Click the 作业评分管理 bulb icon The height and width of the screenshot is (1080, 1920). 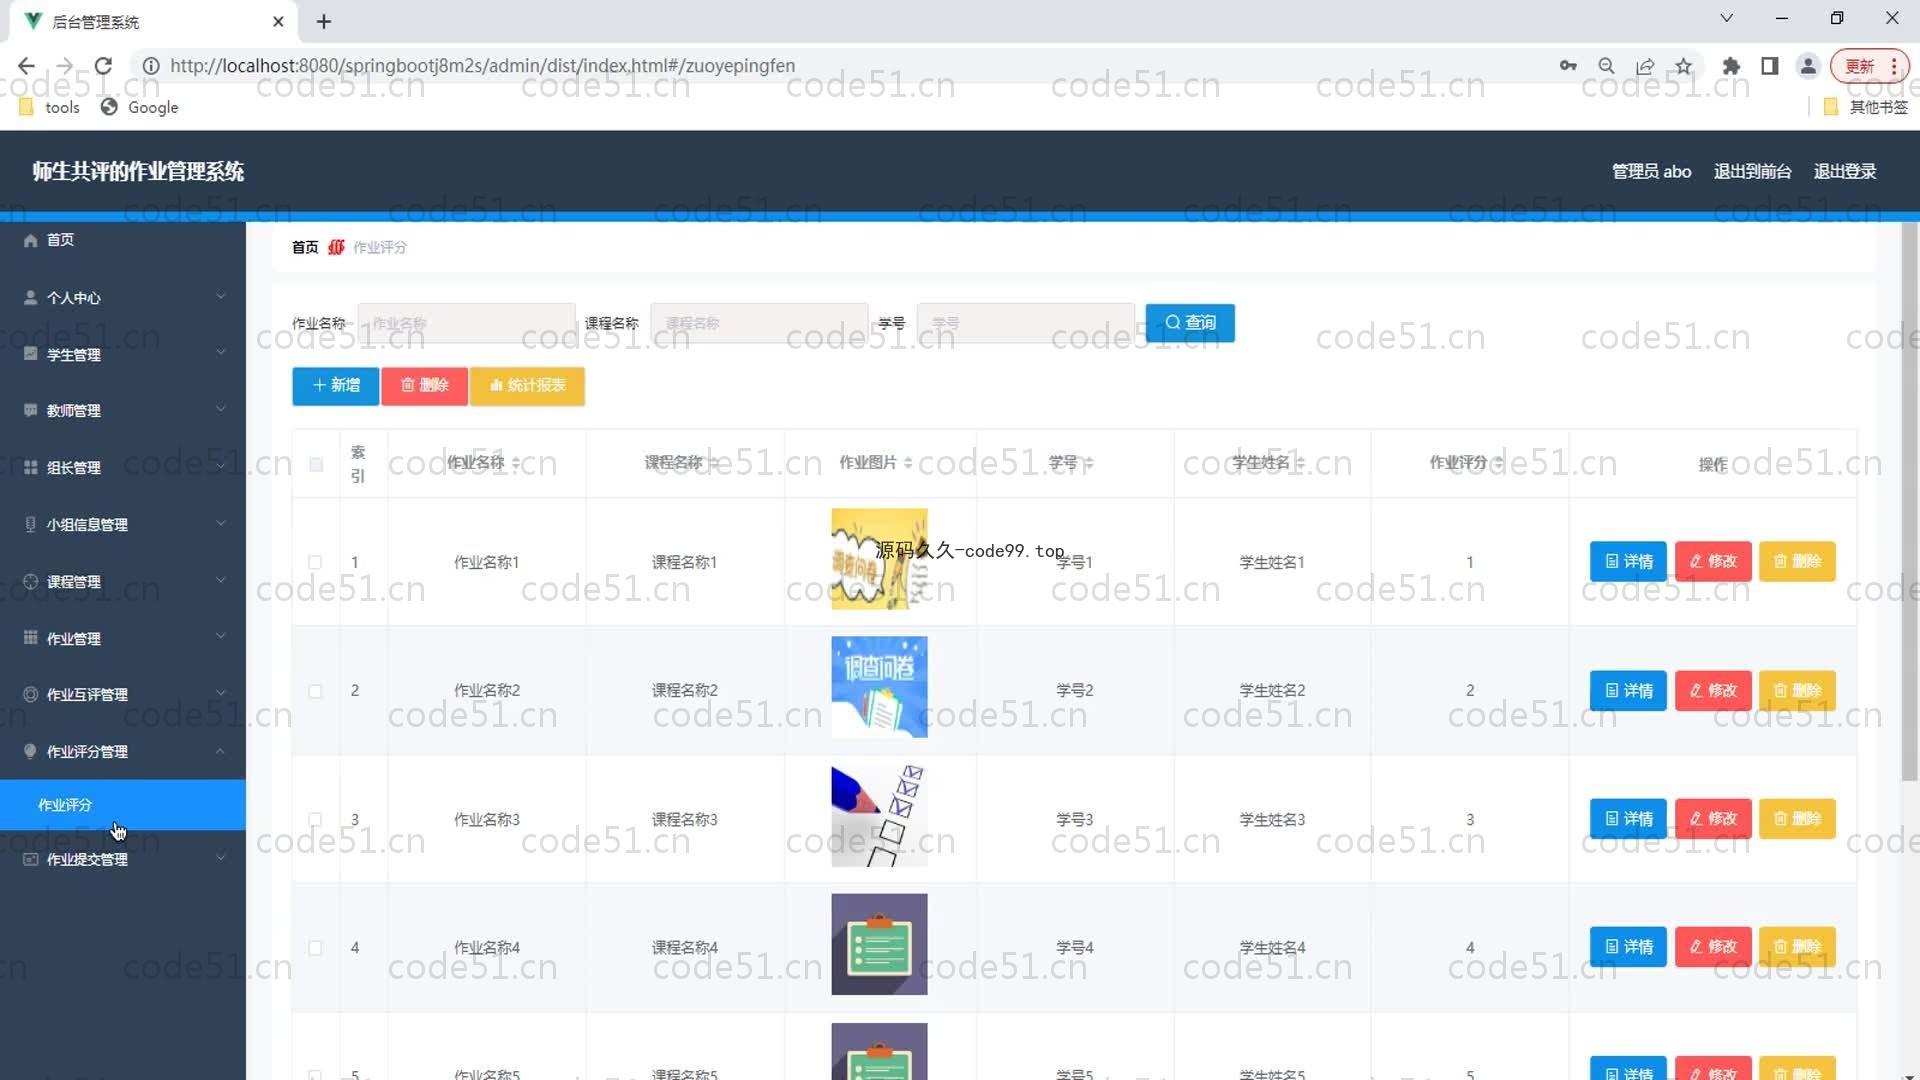pos(30,751)
